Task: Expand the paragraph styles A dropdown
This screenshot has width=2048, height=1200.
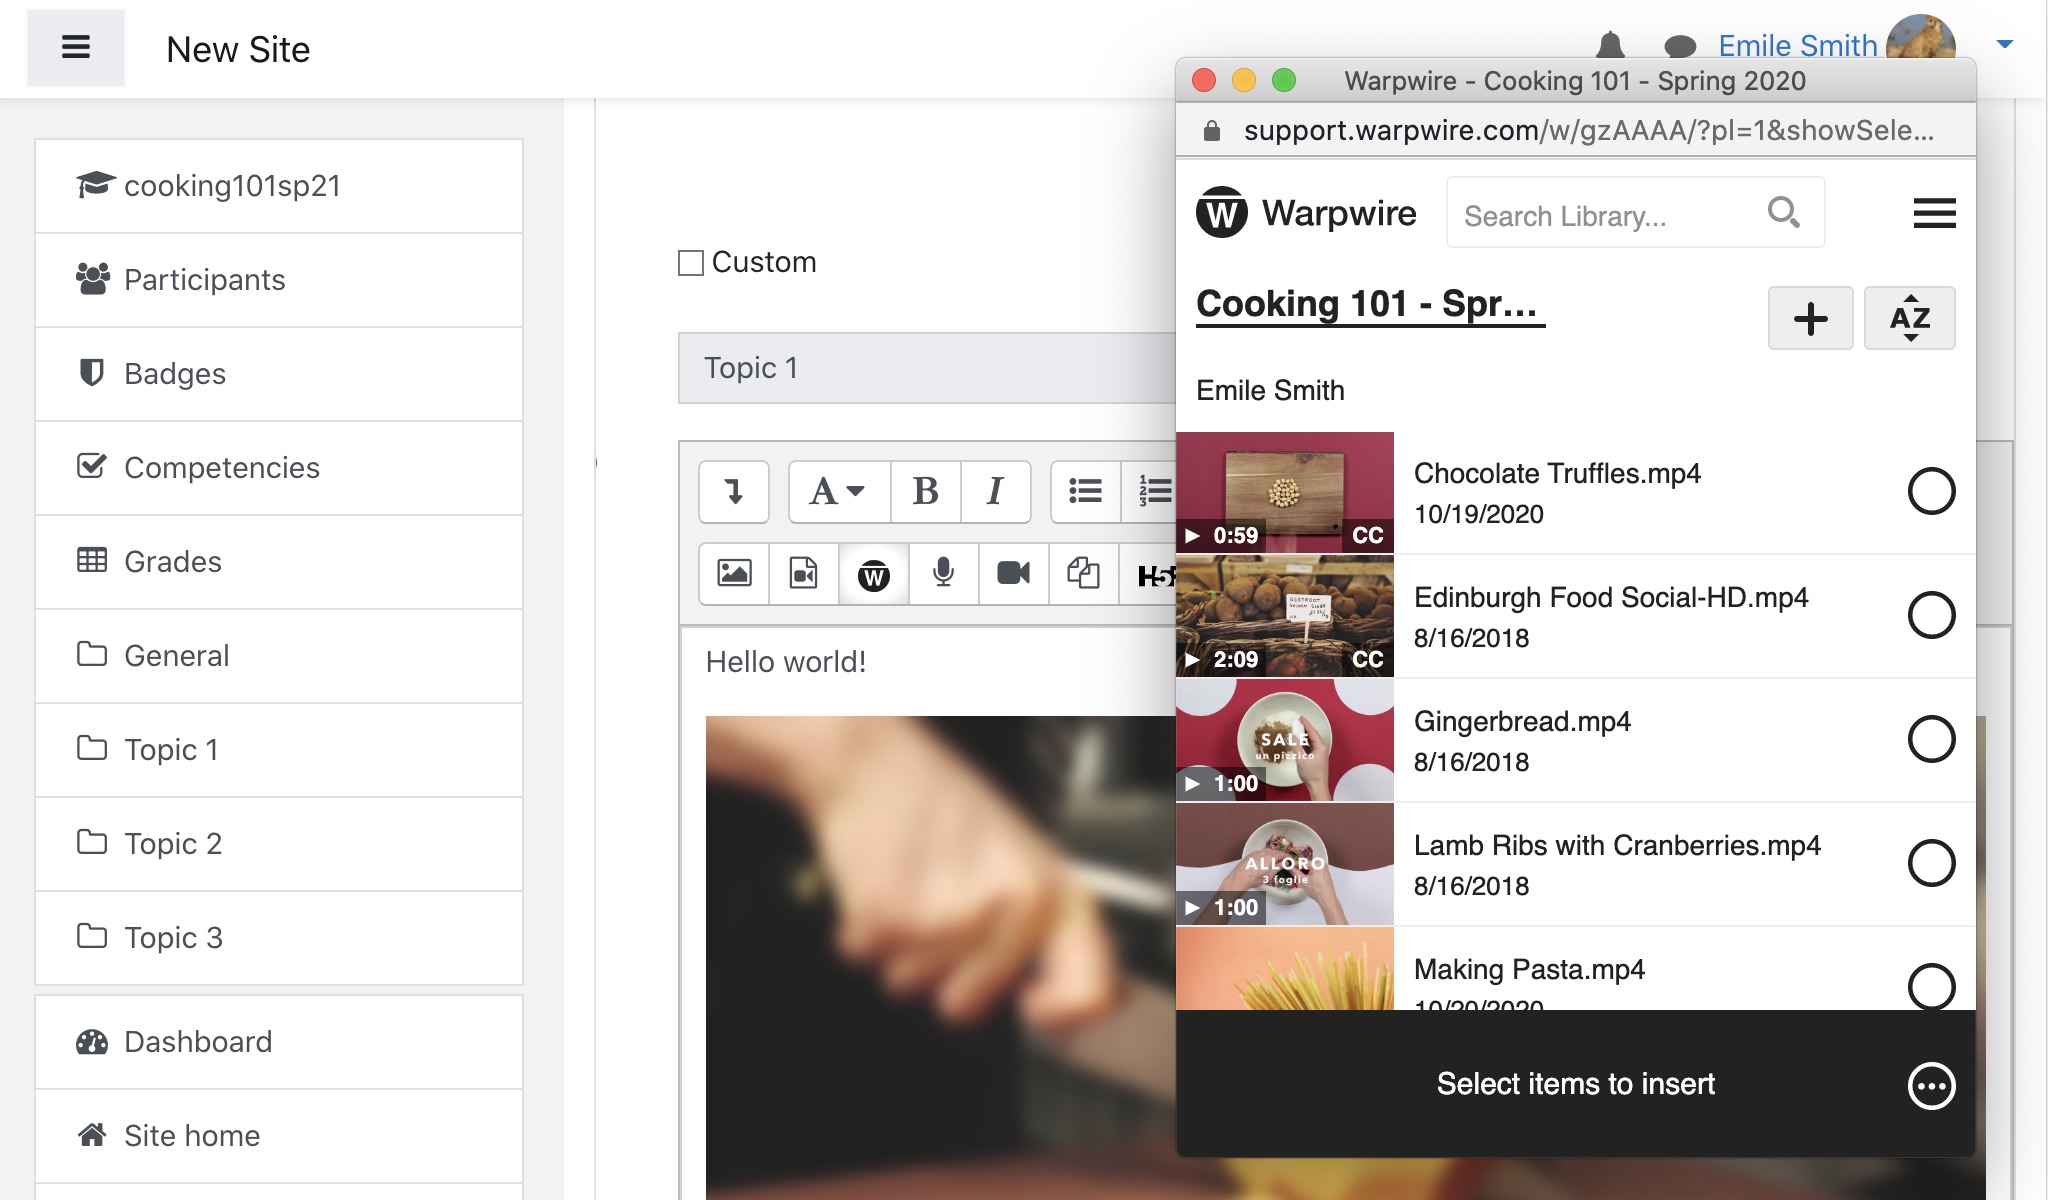Action: tap(838, 492)
